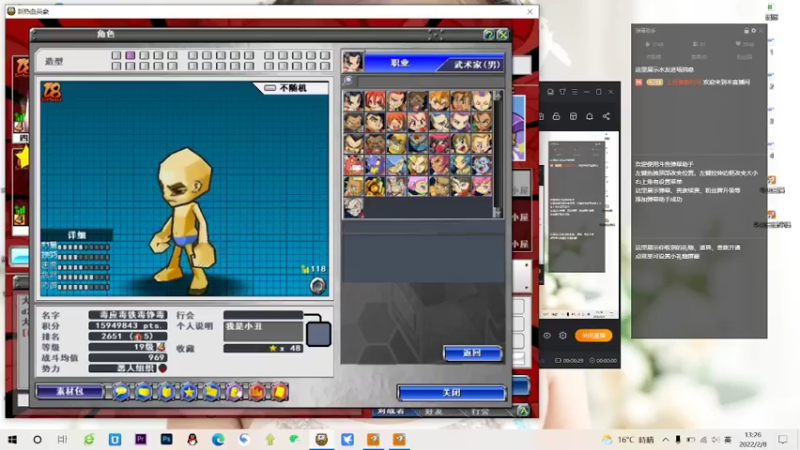This screenshot has height=450, width=800.
Task: Open Microsoft Edge from taskbar
Action: click(218, 439)
